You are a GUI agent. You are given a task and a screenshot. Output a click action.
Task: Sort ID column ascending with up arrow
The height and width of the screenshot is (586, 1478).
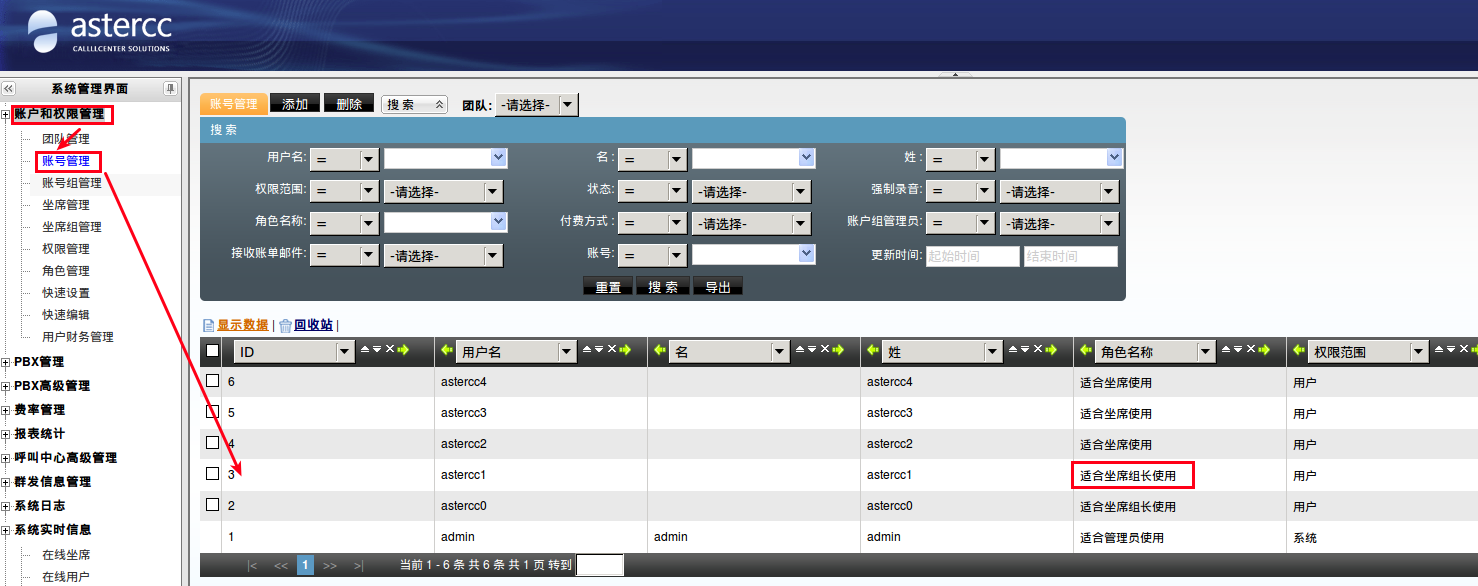[x=365, y=350]
